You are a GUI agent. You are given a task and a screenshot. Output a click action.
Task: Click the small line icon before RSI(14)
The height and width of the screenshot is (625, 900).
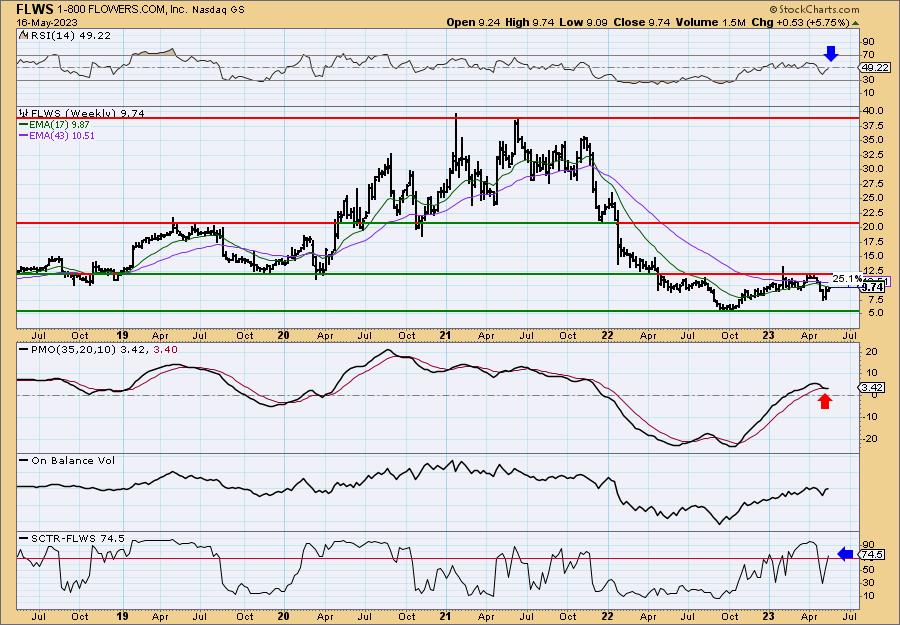tap(22, 35)
